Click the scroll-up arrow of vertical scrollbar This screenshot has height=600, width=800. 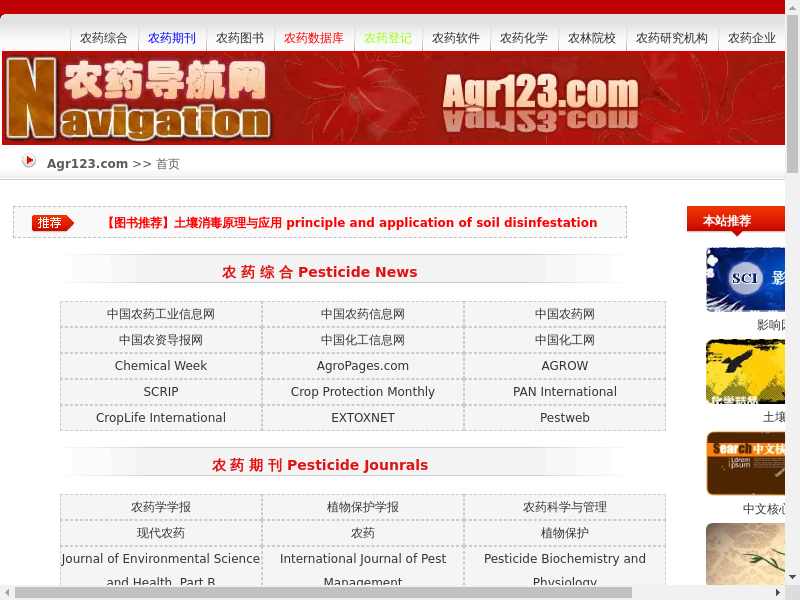(792, 6)
